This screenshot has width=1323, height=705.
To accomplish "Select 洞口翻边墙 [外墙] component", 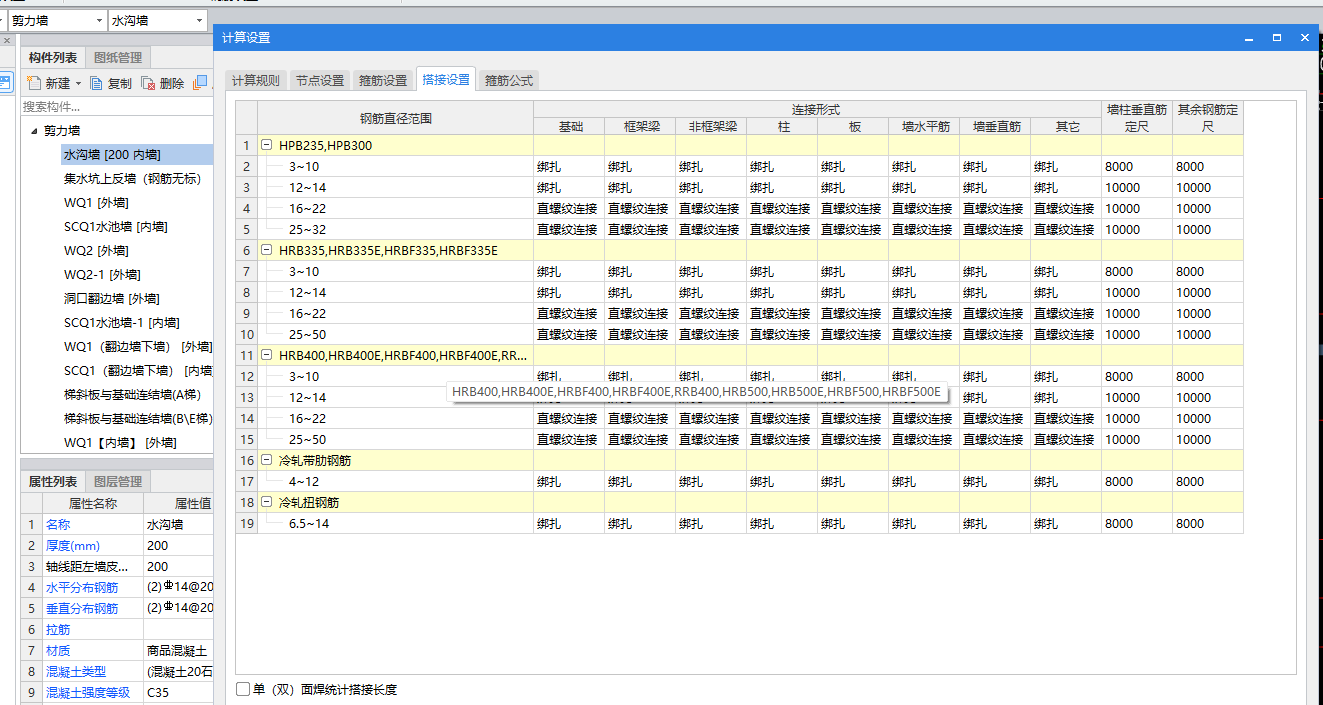I will coord(111,299).
